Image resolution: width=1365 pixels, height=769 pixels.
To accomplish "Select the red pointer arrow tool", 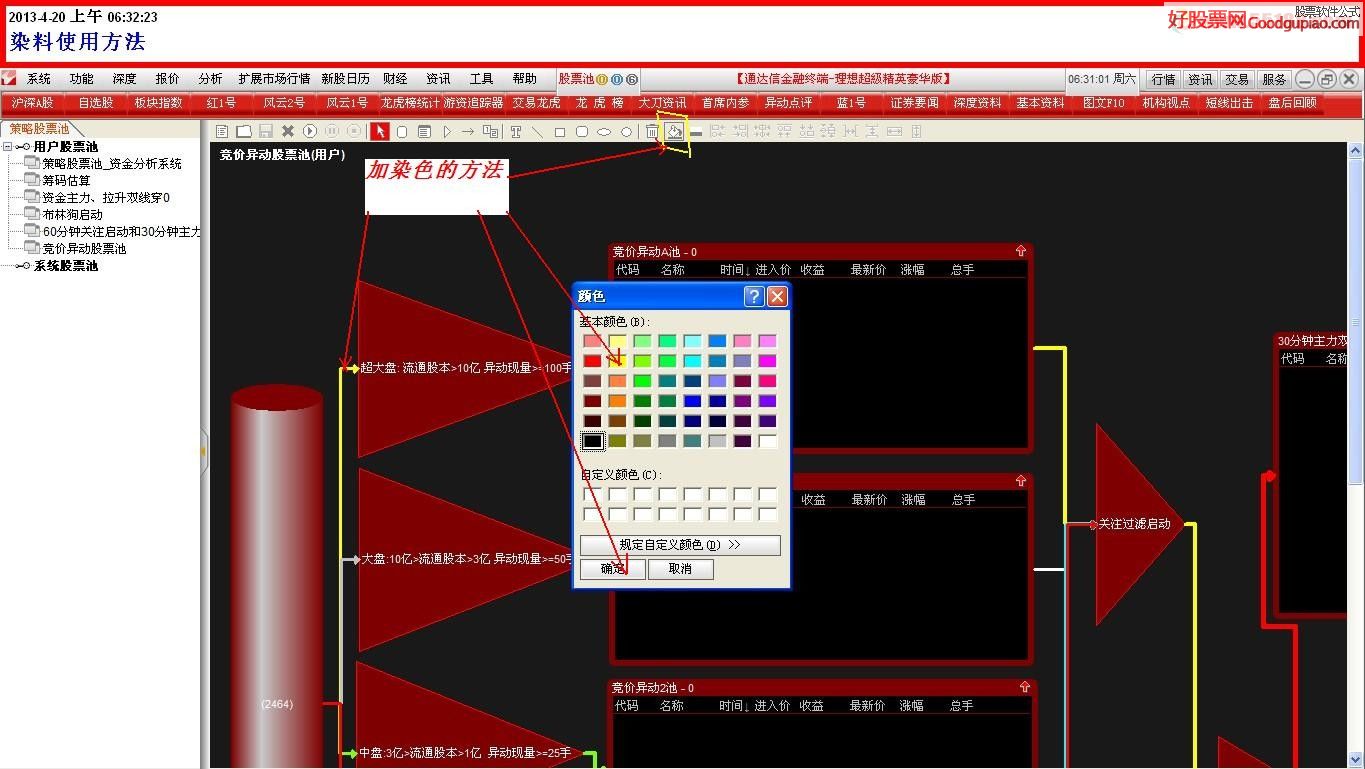I will (x=380, y=131).
